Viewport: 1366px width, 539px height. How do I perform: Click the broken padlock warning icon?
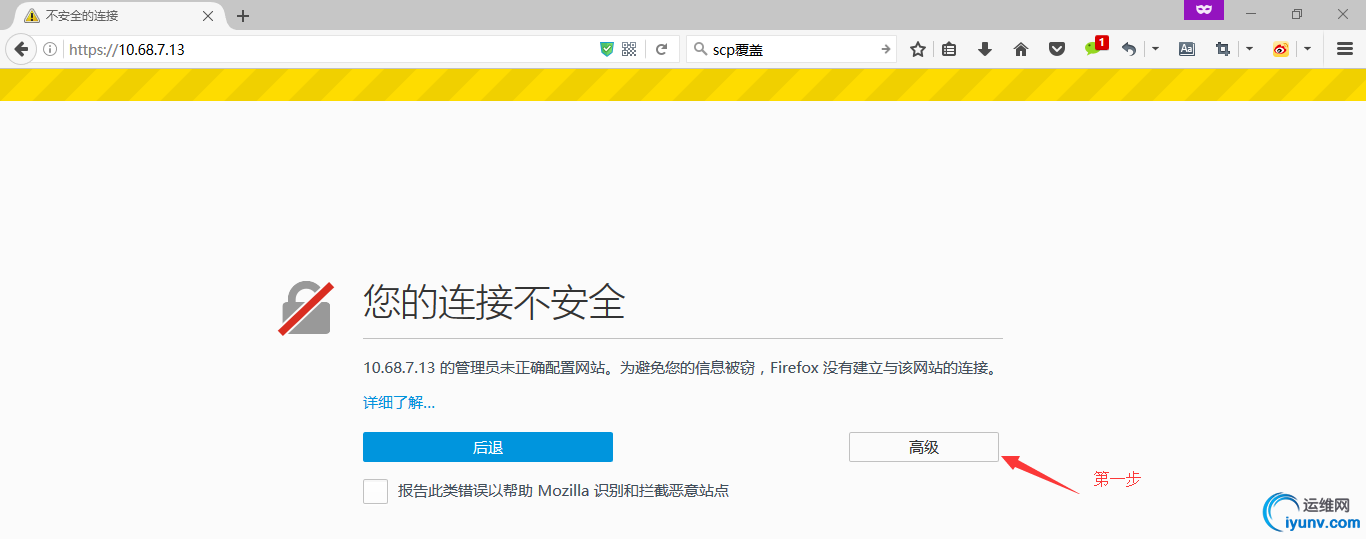coord(306,308)
